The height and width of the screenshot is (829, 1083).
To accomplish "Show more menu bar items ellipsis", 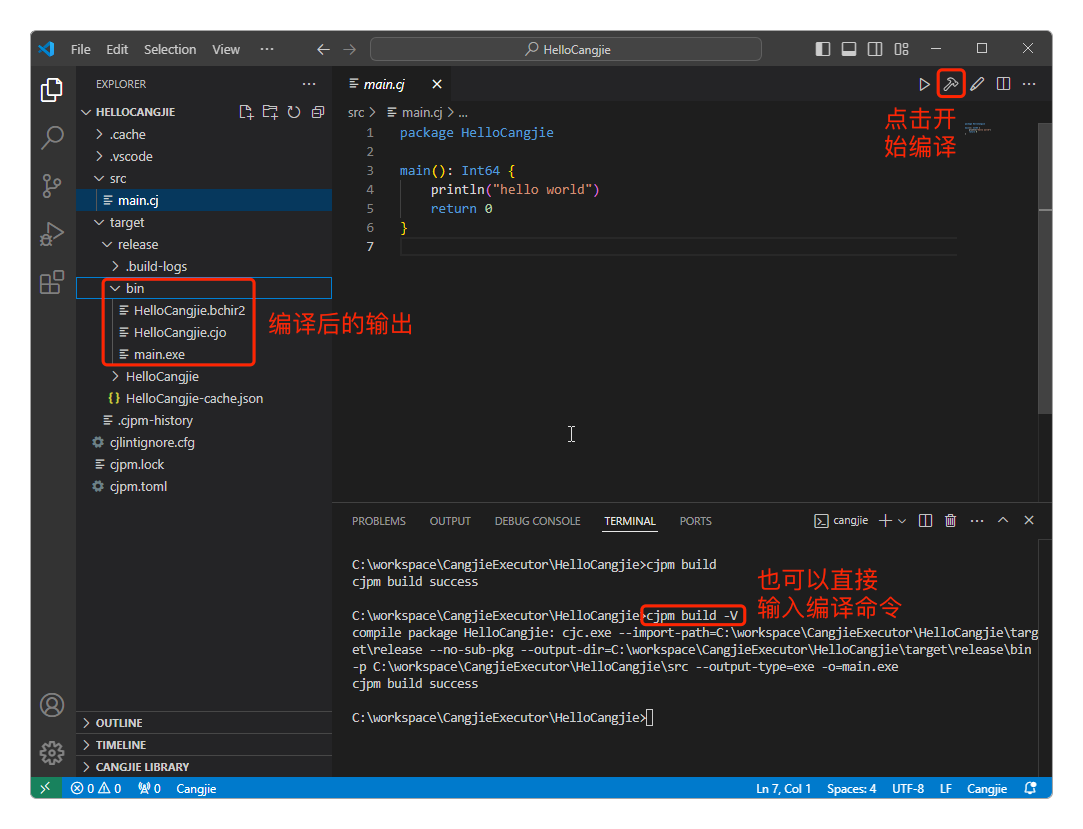I will click(267, 50).
